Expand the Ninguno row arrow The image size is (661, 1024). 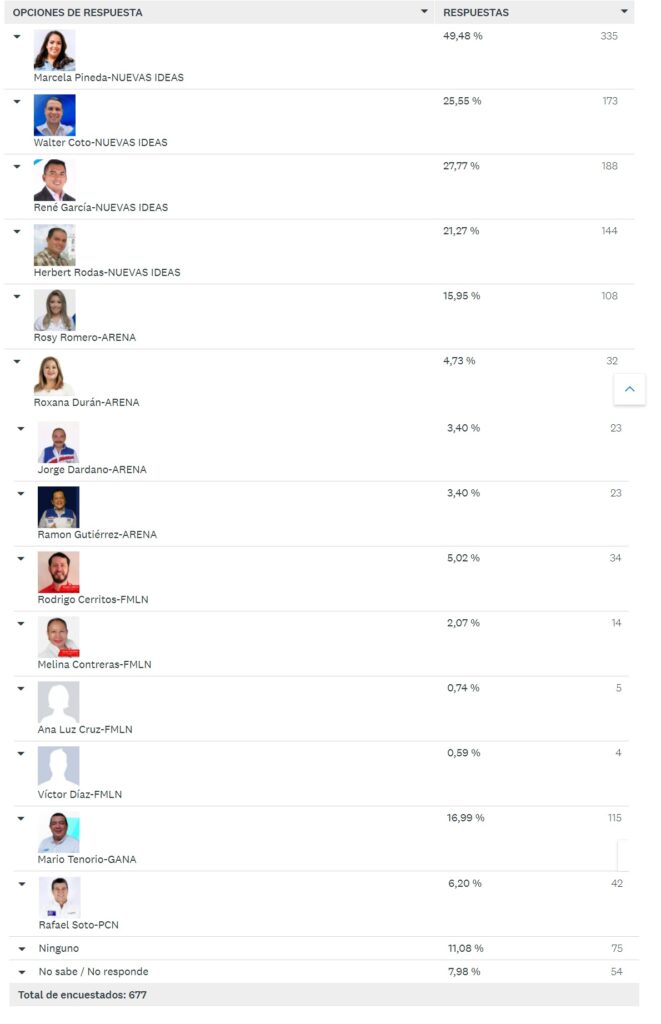[22, 949]
